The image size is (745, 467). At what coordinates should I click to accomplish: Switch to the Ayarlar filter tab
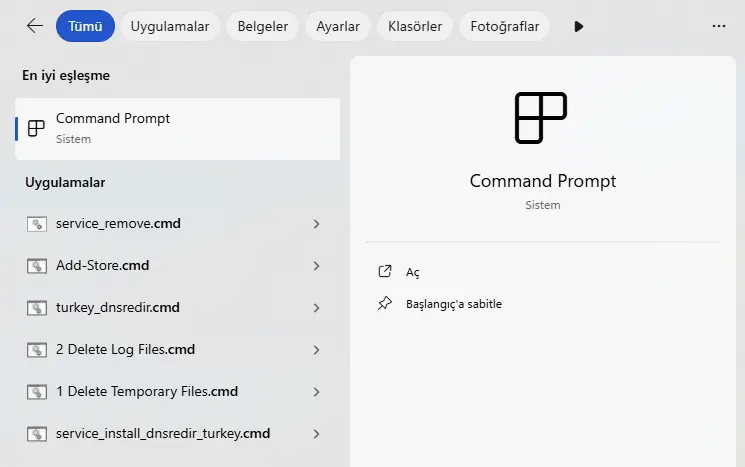pos(338,26)
